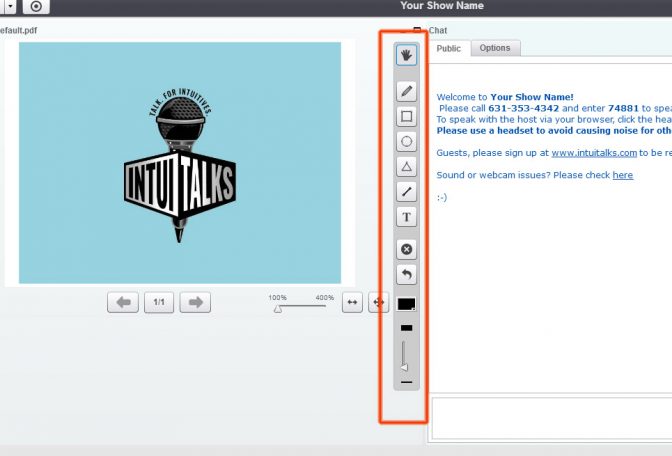
Task: Adjust the 100% to 400% zoom slider
Action: 300,307
